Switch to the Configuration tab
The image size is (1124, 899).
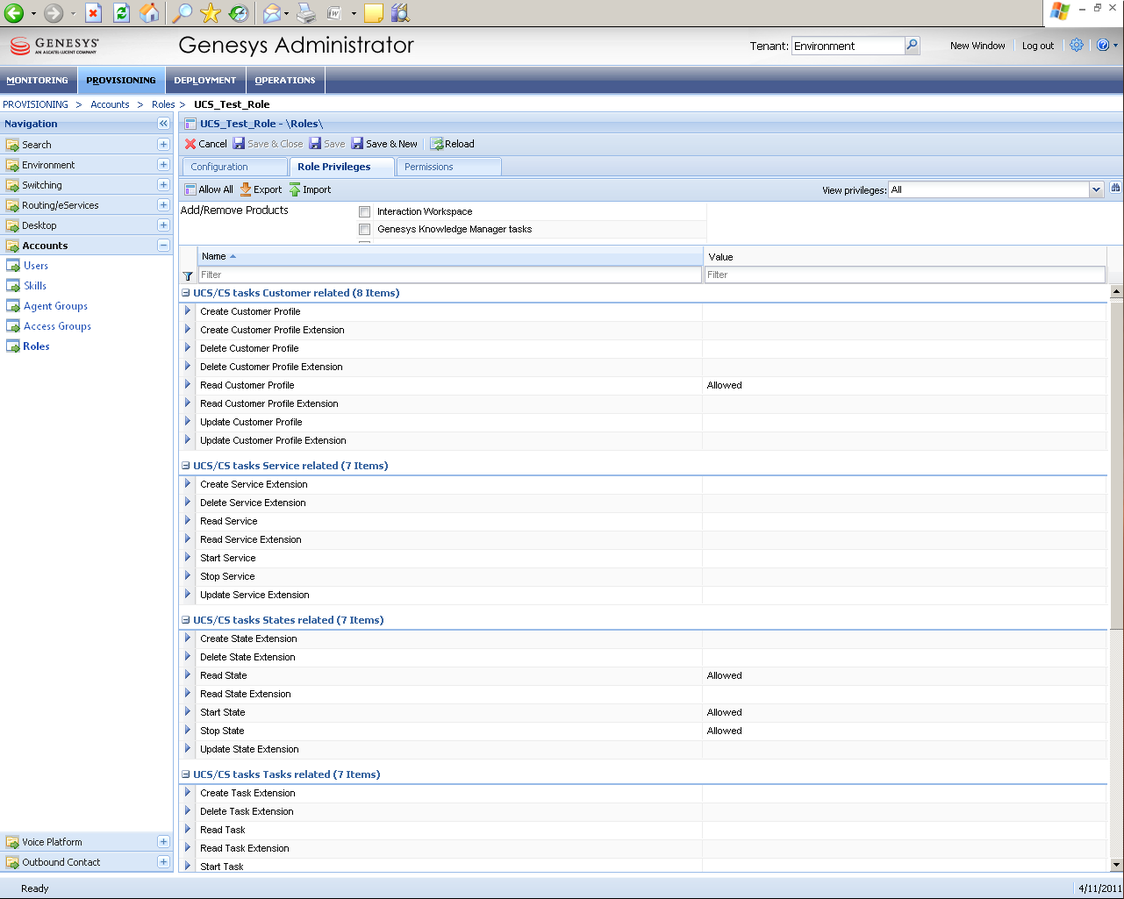(234, 166)
